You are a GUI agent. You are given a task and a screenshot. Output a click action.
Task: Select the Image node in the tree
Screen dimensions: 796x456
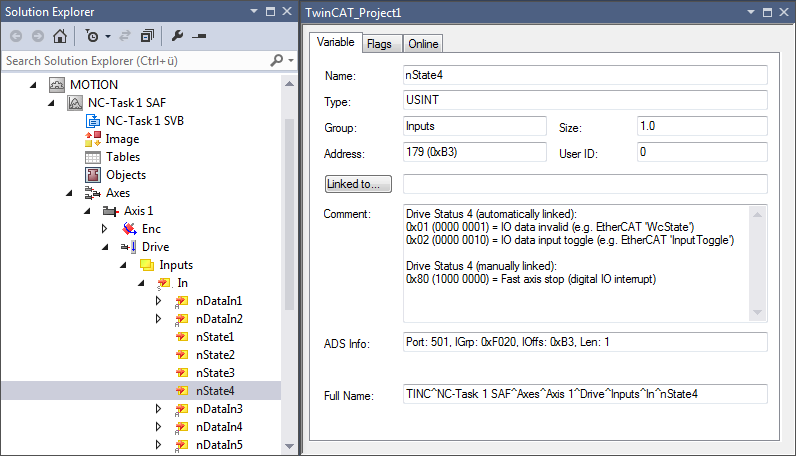[x=122, y=139]
